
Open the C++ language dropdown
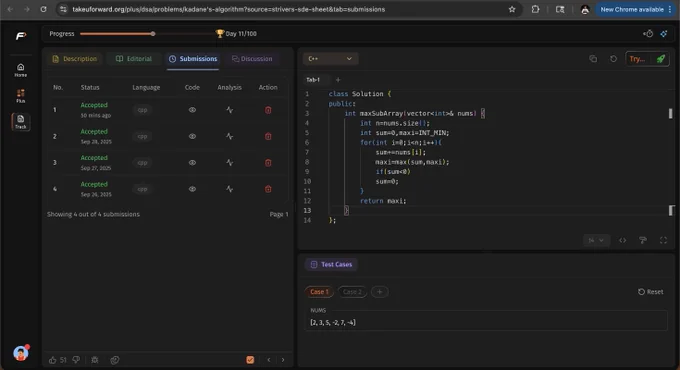pyautogui.click(x=330, y=59)
